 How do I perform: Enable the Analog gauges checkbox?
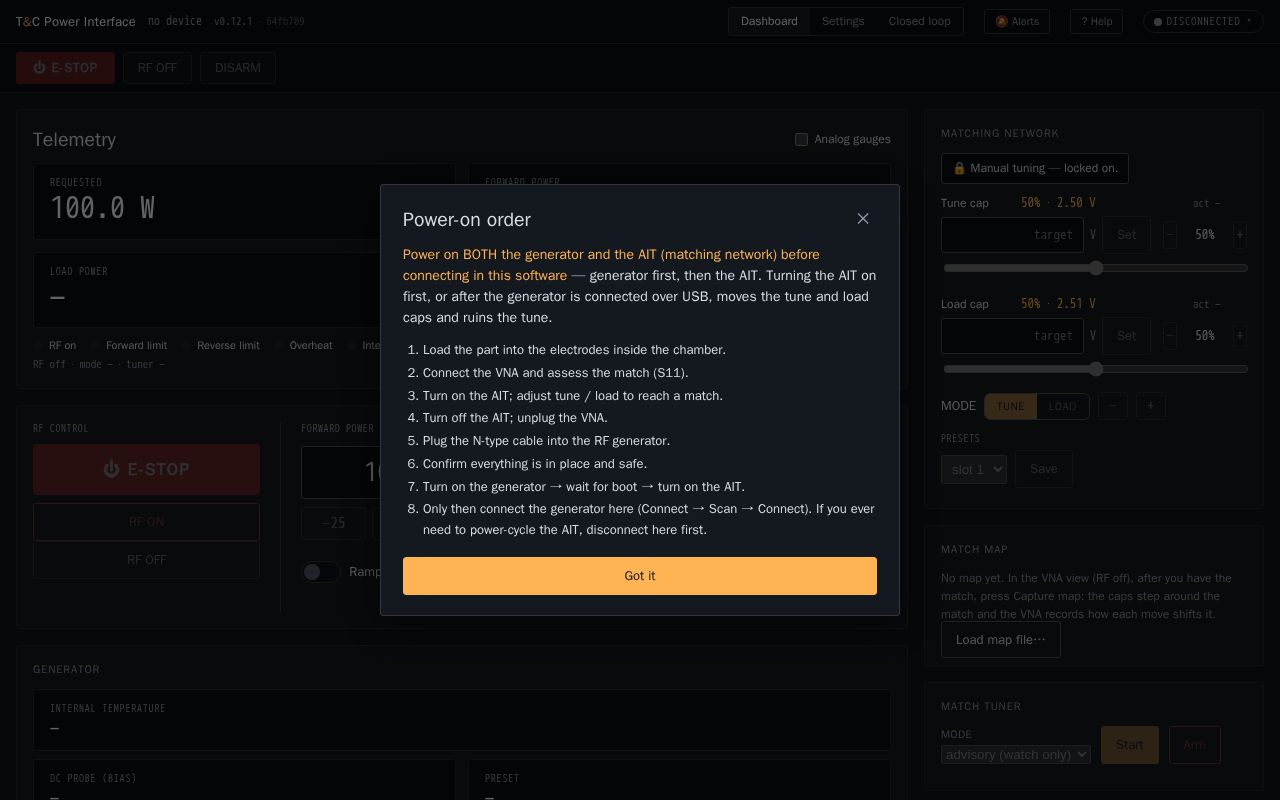pos(801,139)
